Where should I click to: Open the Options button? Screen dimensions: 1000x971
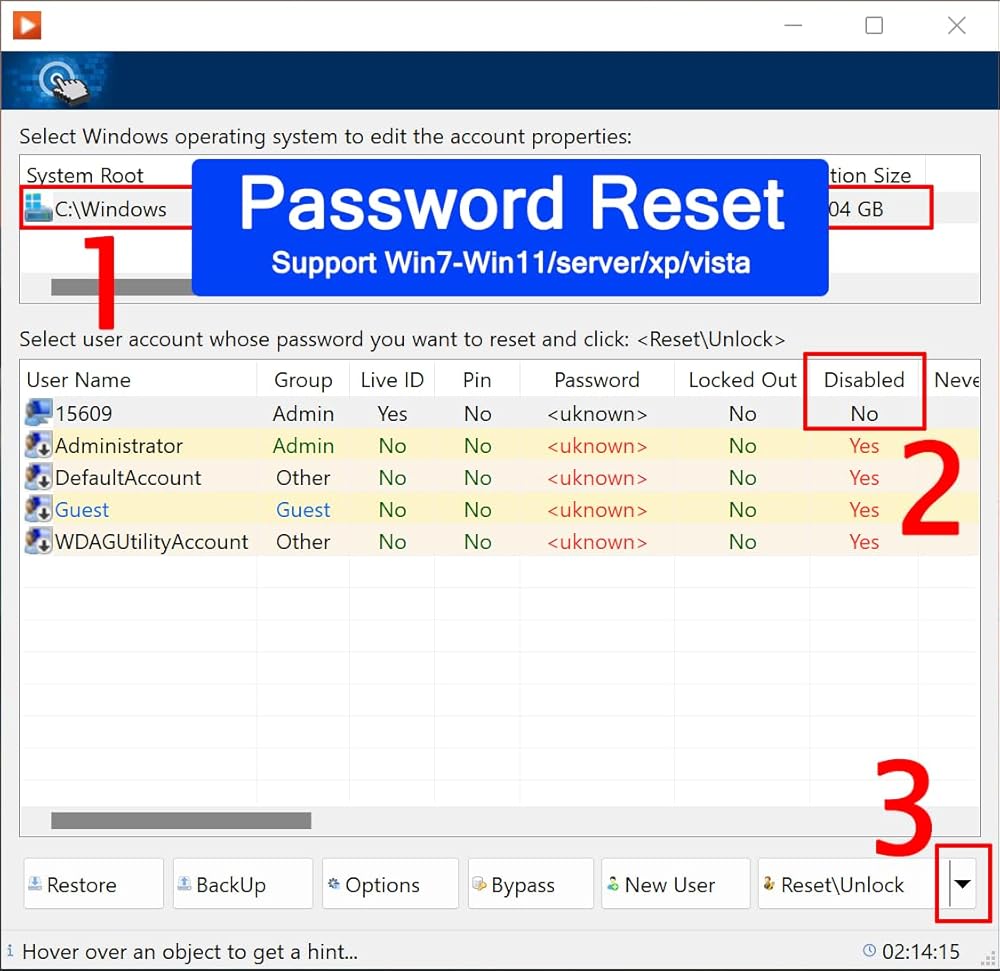[x=390, y=884]
